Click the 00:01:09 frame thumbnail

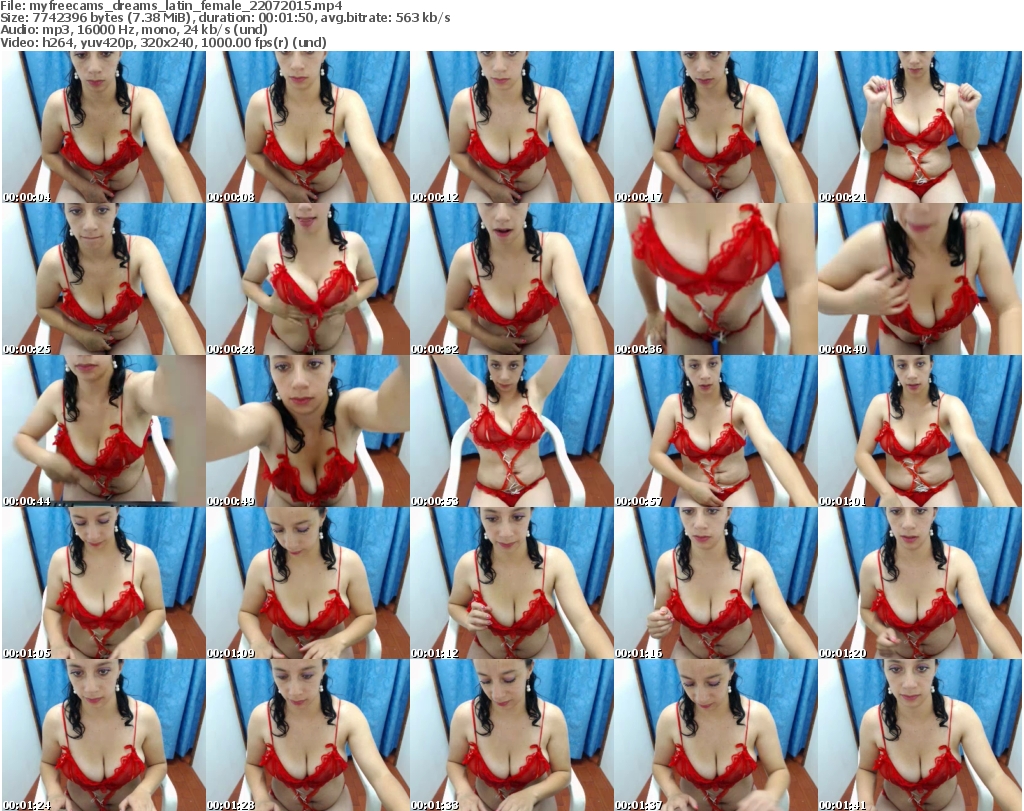pos(308,583)
